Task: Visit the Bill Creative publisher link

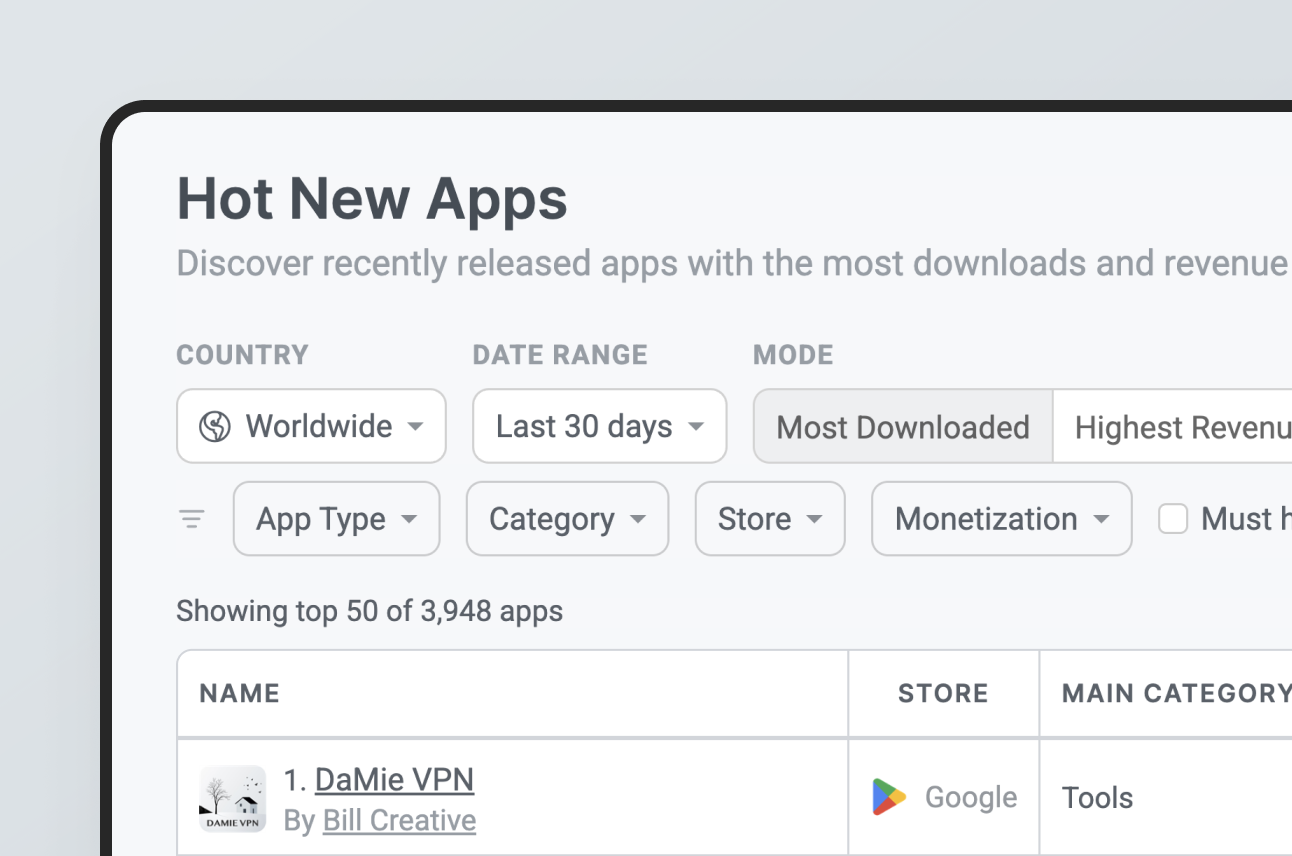Action: [x=399, y=820]
